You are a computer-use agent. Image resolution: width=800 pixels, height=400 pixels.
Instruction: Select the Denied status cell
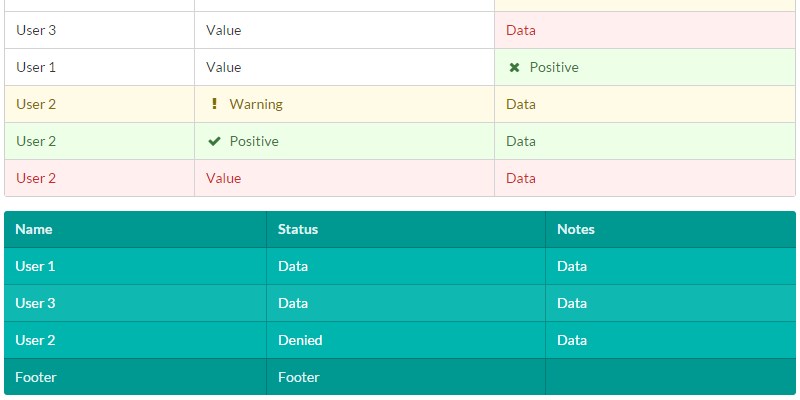coord(300,340)
